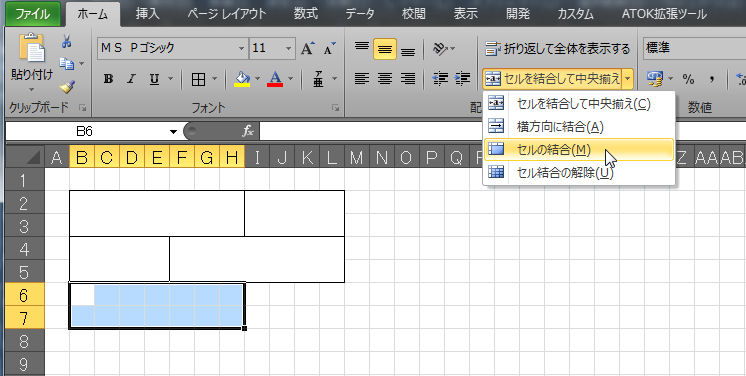Viewport: 746px width, 376px height.
Task: Switch to ページ レイアウト tab
Action: [226, 14]
